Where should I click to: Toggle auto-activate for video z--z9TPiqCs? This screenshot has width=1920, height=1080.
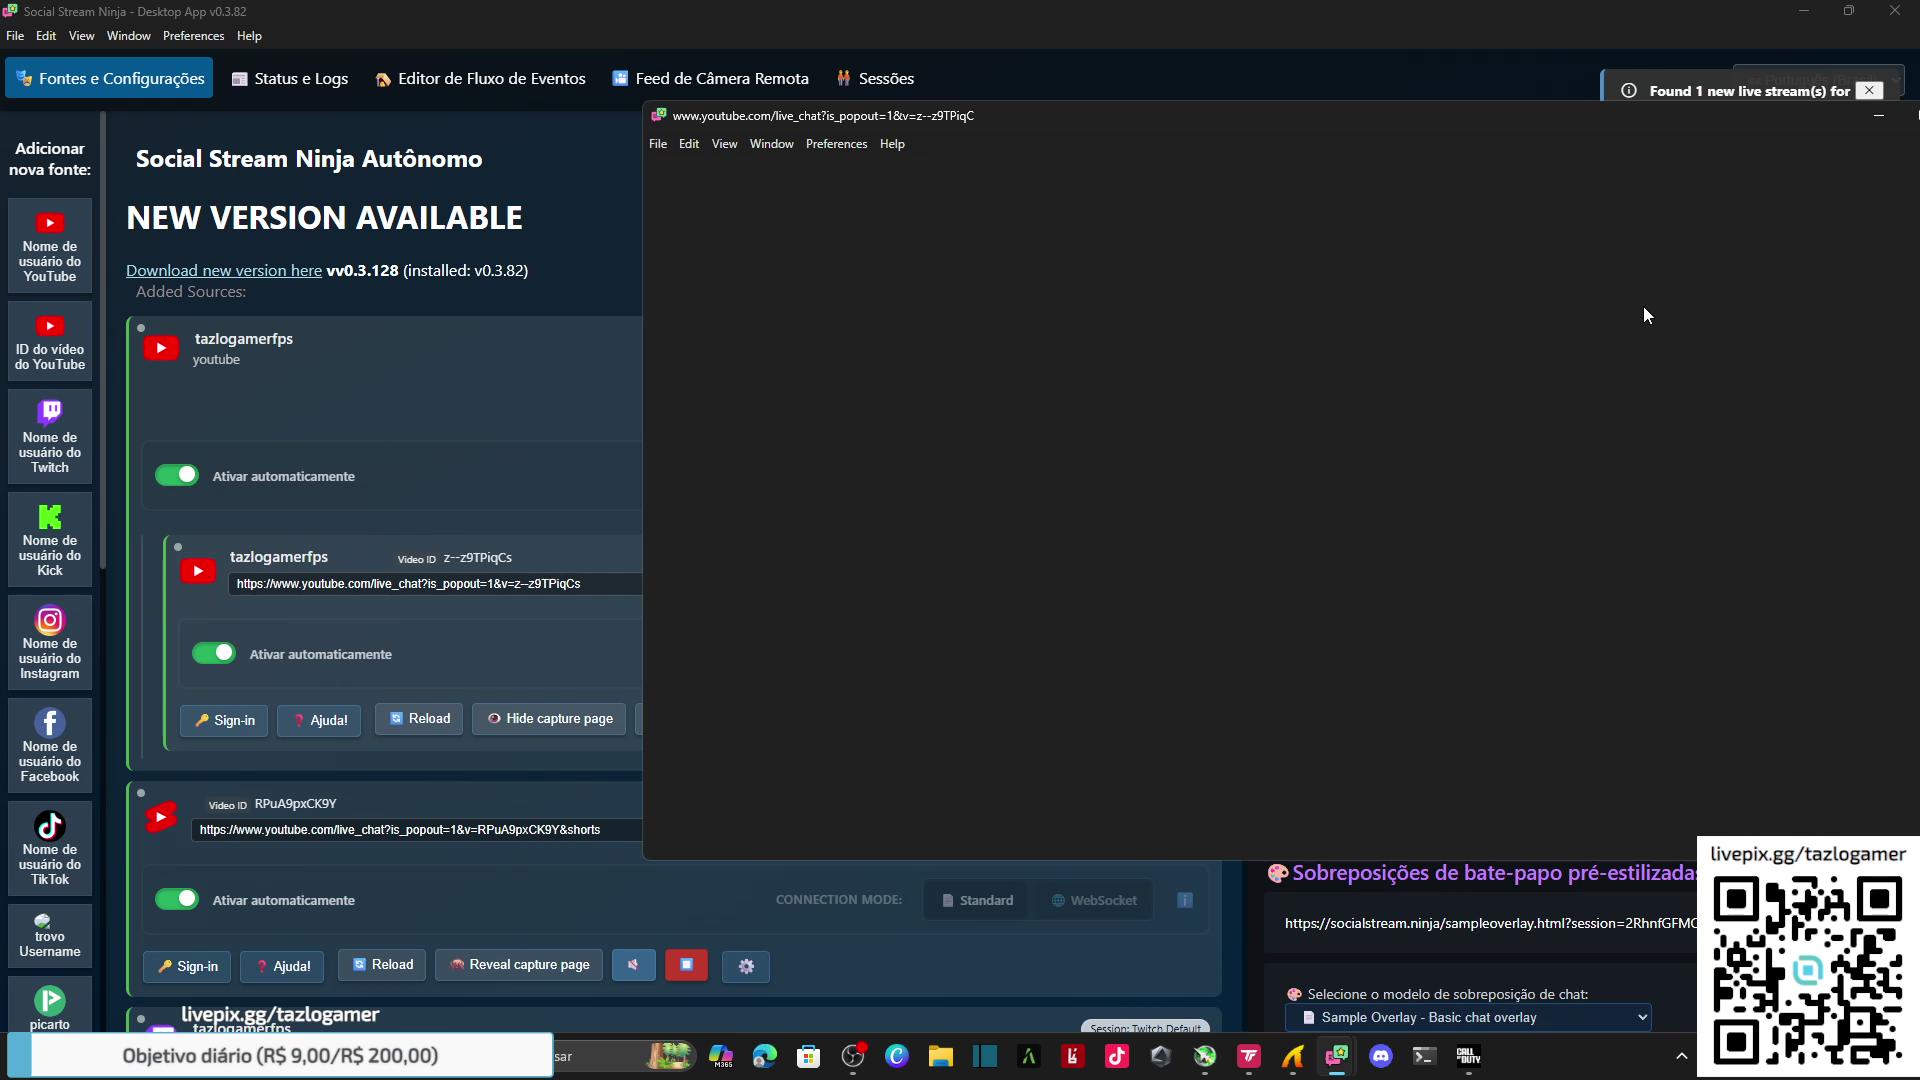click(x=214, y=653)
